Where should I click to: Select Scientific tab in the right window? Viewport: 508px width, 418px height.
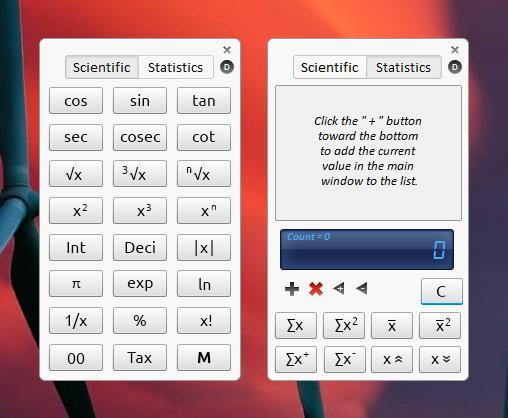(x=330, y=67)
